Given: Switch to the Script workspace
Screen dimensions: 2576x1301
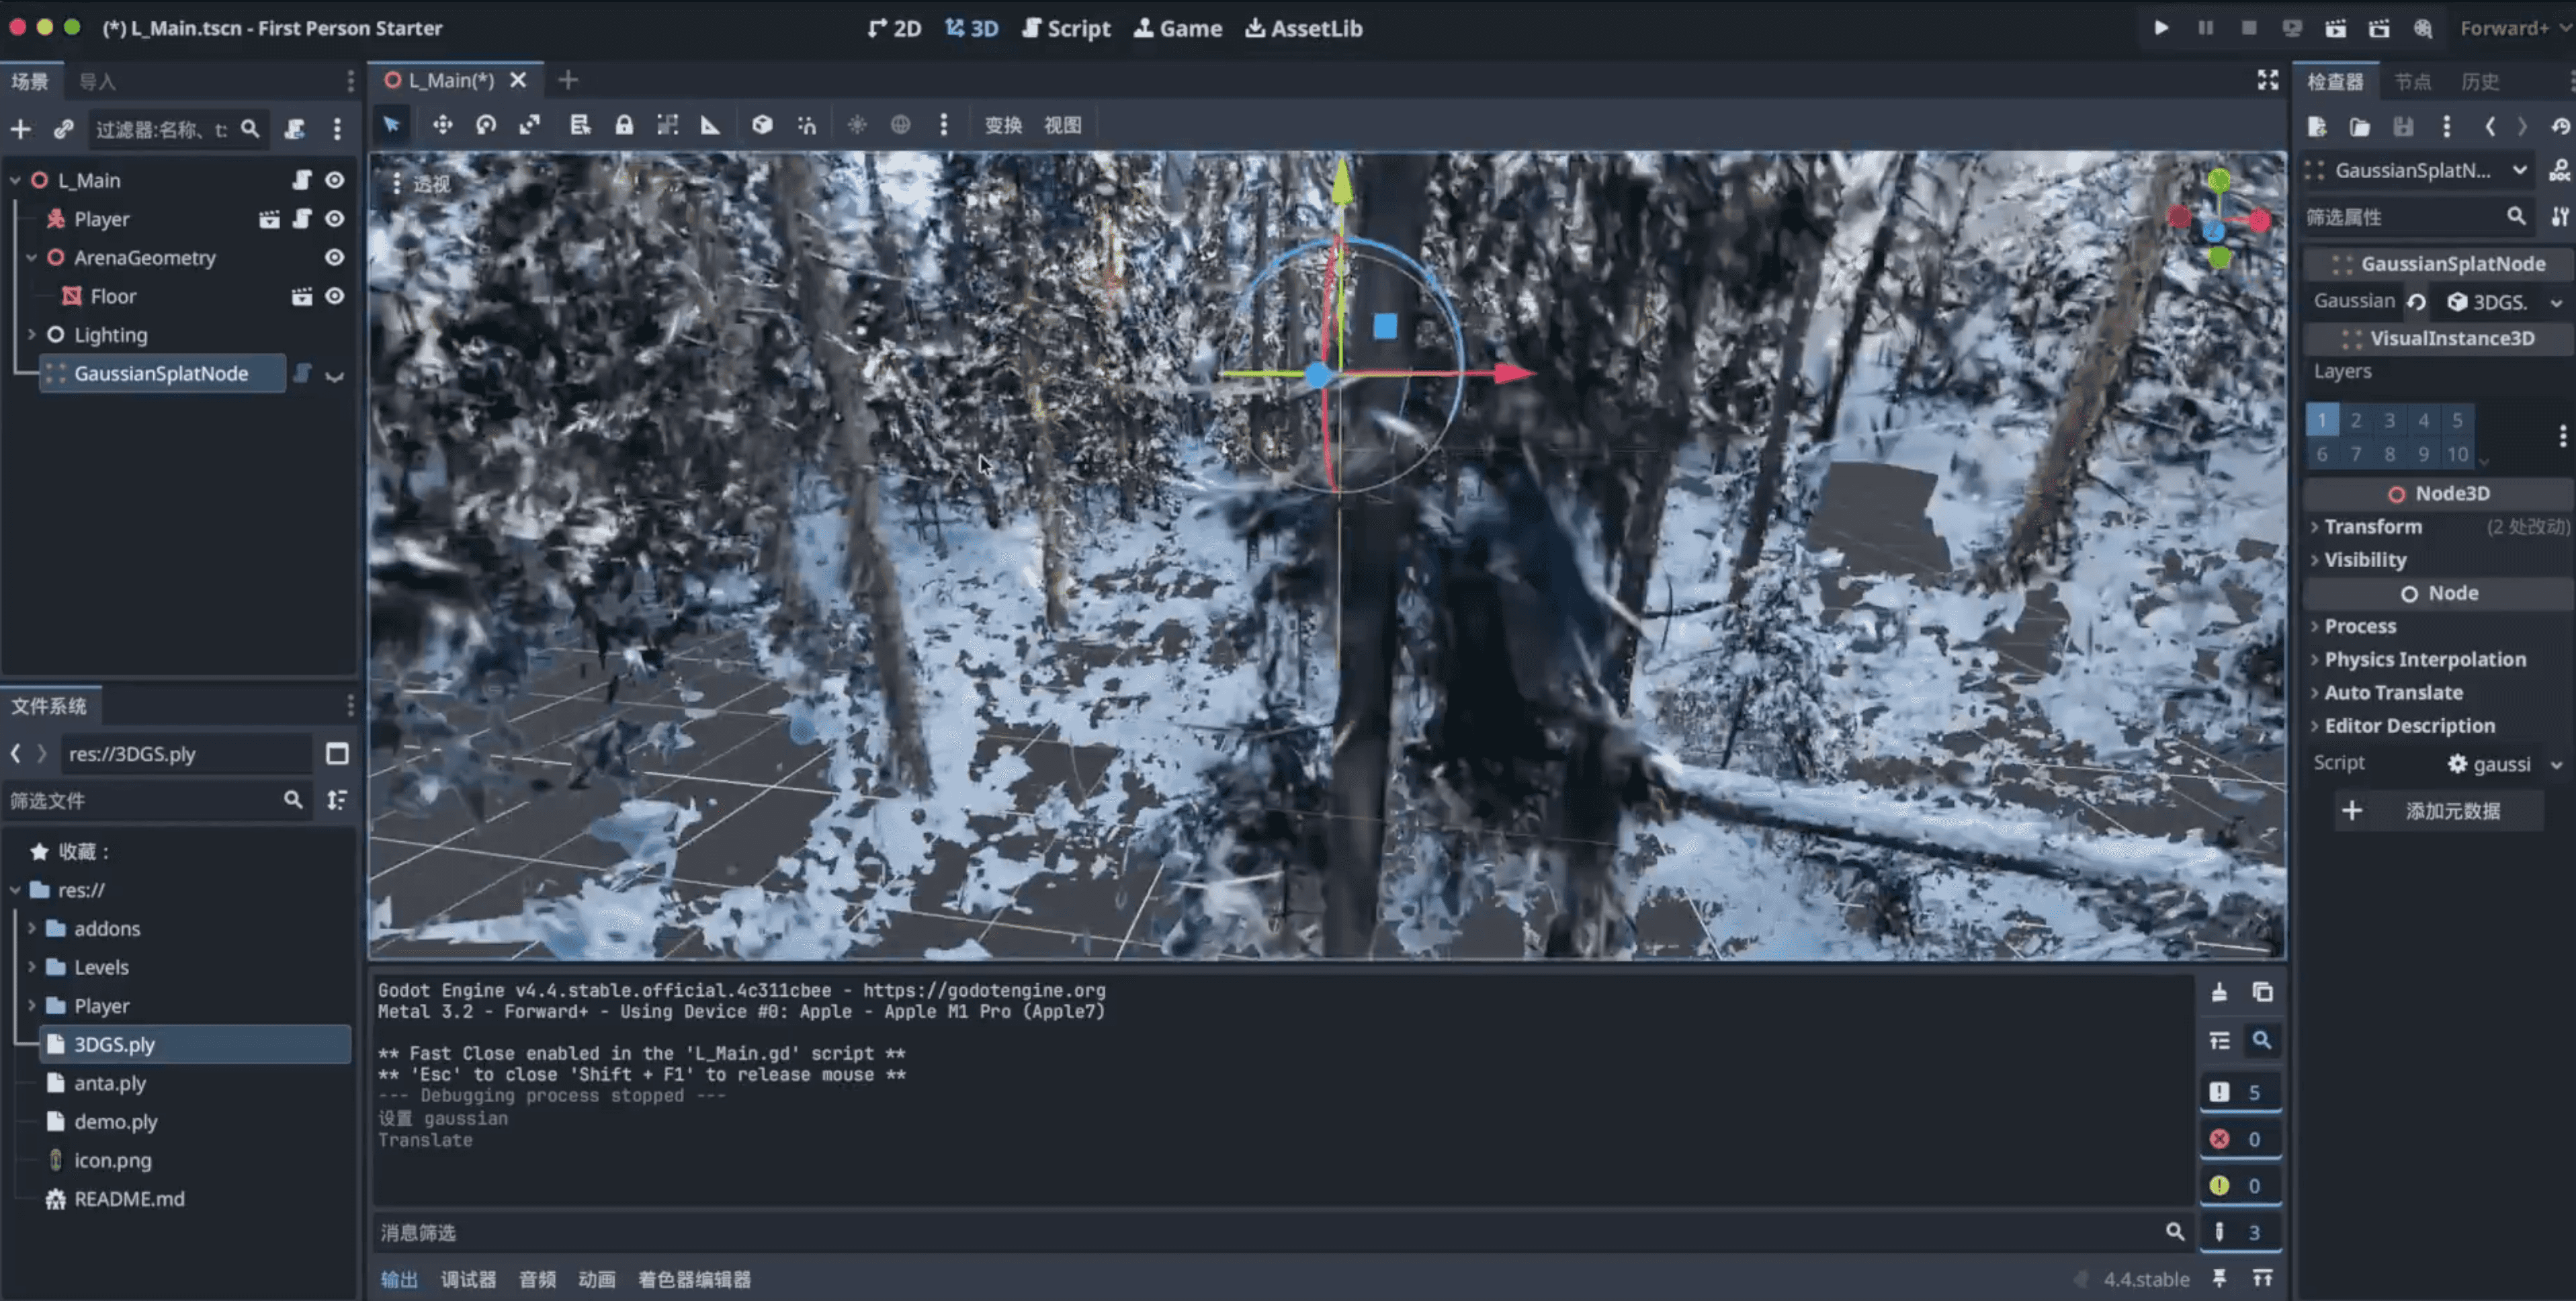Looking at the screenshot, I should [1066, 28].
